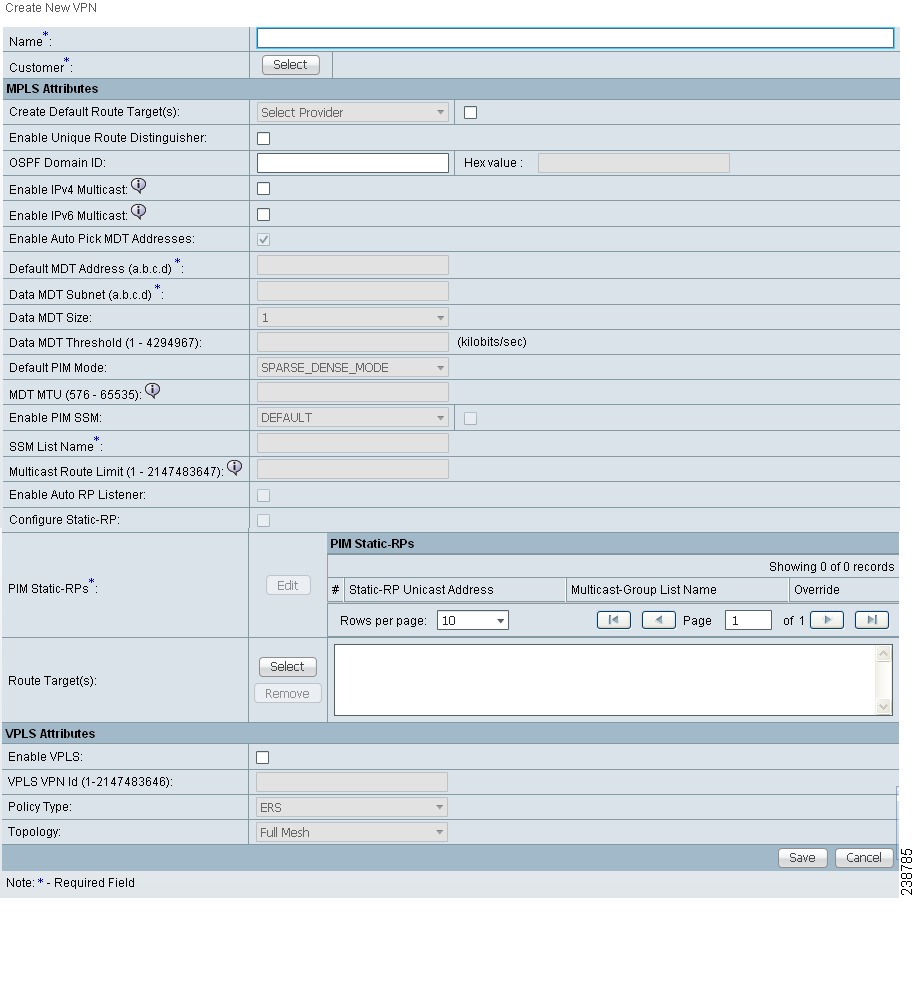Screen dimensions: 918x999
Task: Click the Route Target(s) Remove button
Action: pyautogui.click(x=287, y=693)
